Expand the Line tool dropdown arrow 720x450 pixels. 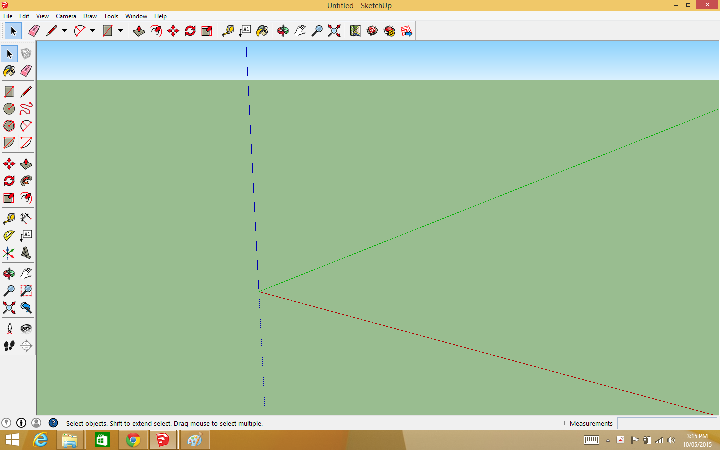[x=64, y=31]
